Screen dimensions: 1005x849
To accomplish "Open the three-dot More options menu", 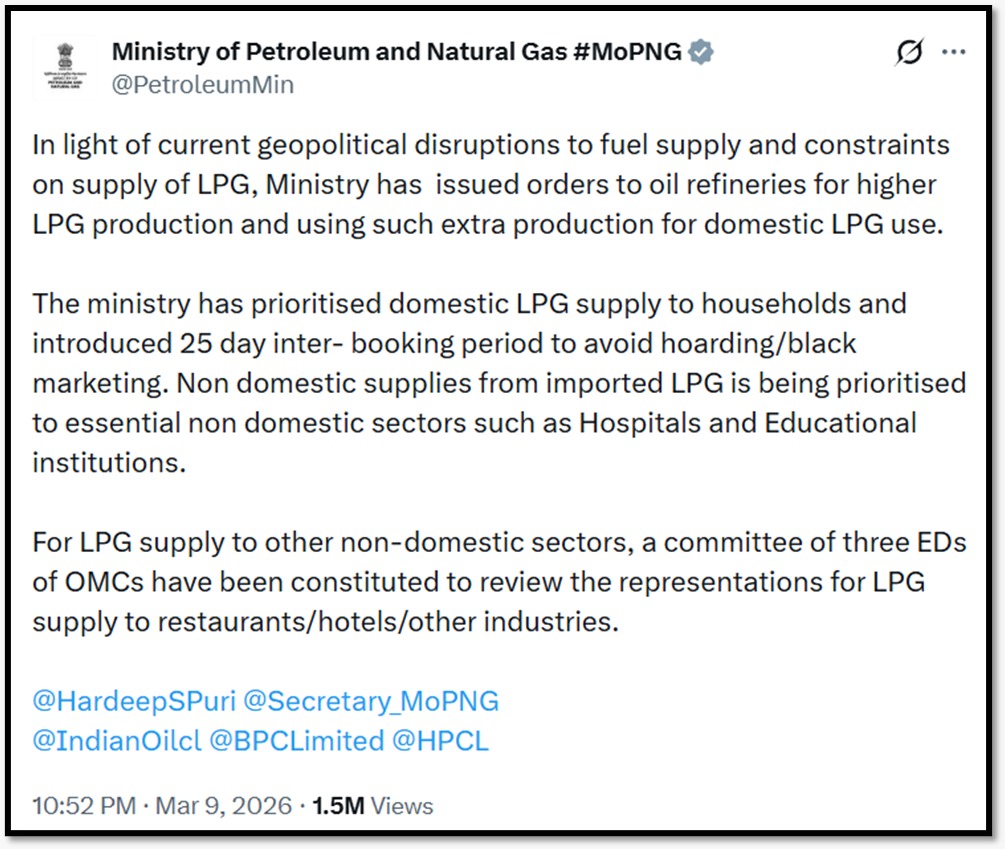I will click(955, 53).
